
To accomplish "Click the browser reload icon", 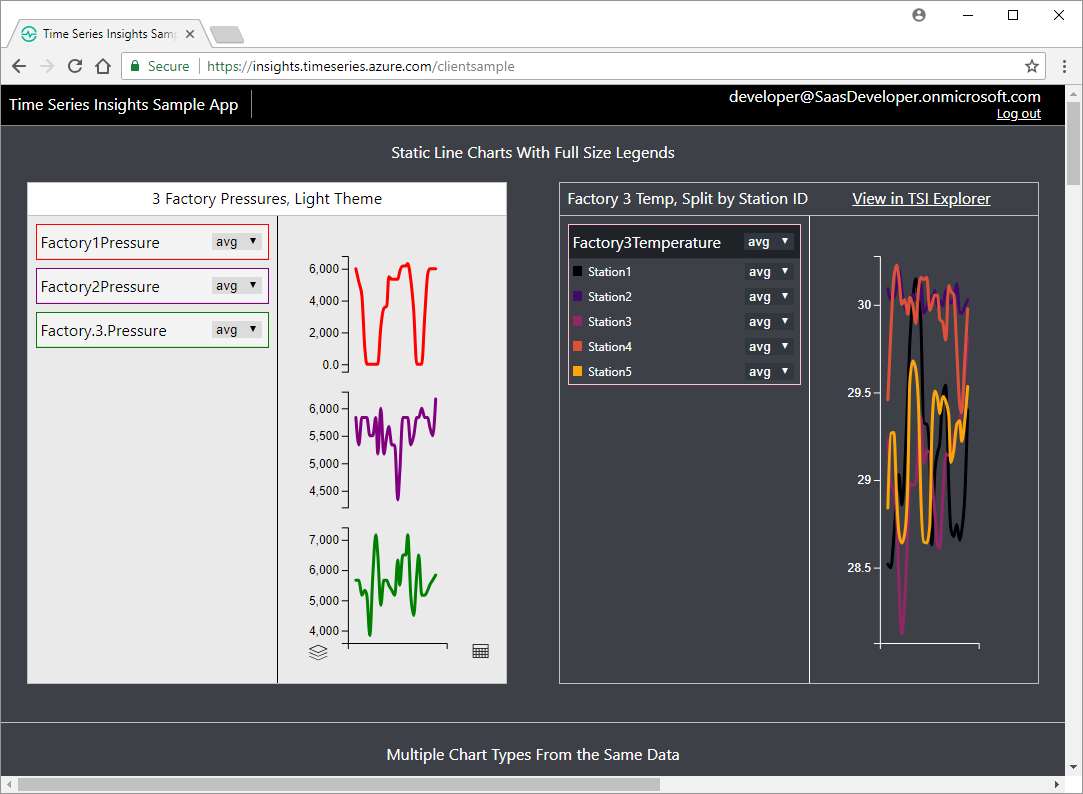I will (74, 66).
